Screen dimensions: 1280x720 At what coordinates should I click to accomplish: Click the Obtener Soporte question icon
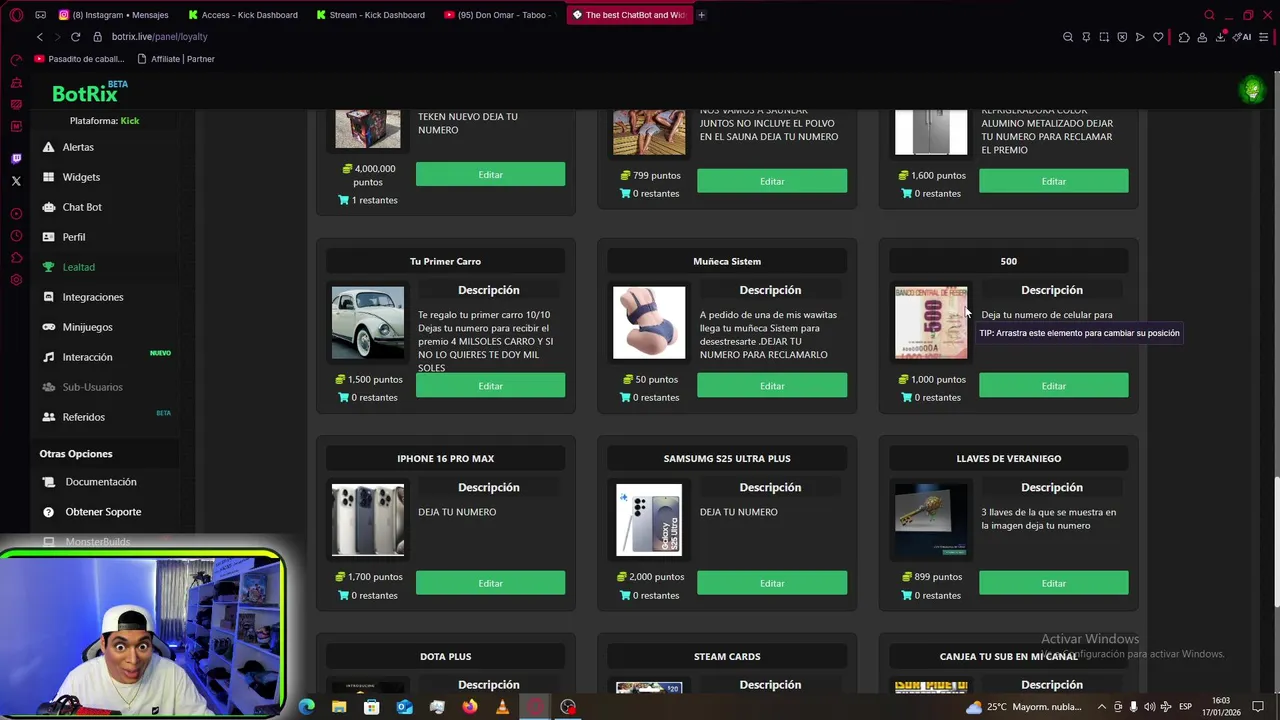(48, 512)
